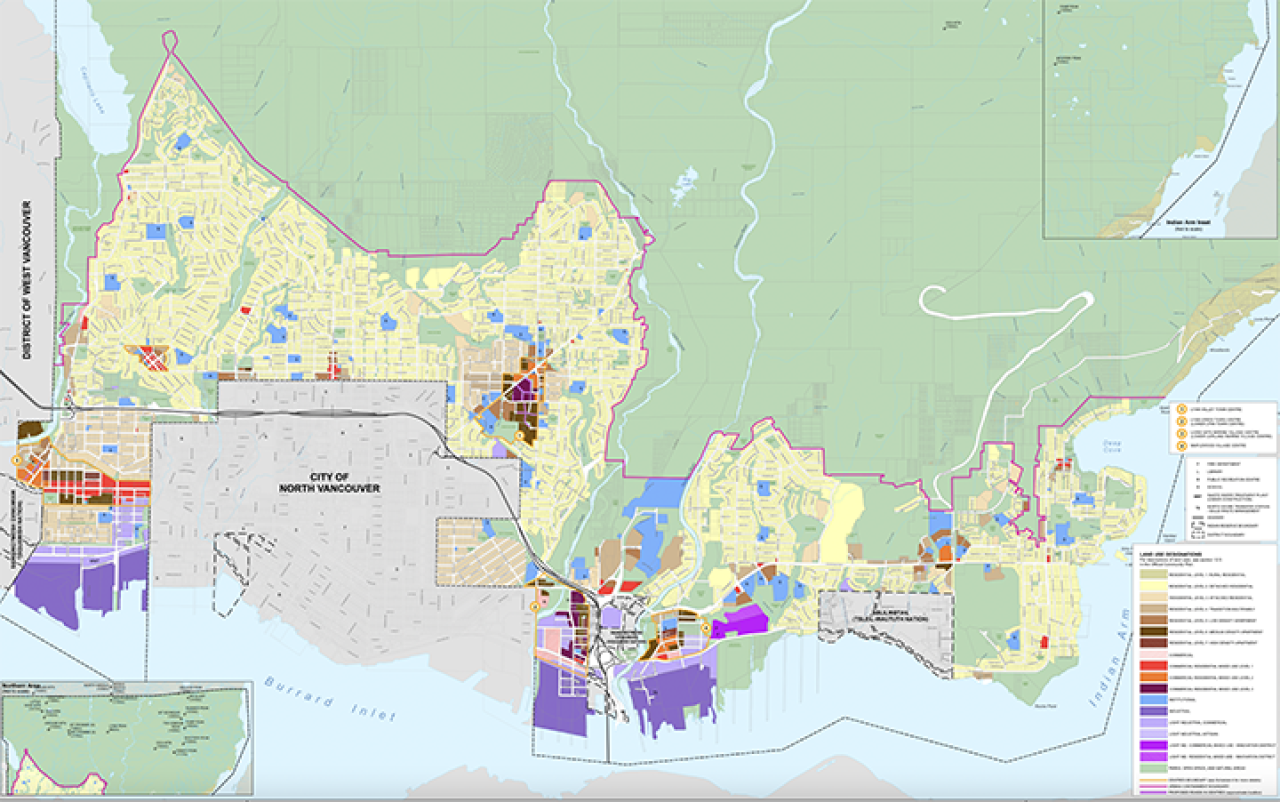Click the Burrard Inlet water label
Screen dimensions: 1280x802
point(330,699)
